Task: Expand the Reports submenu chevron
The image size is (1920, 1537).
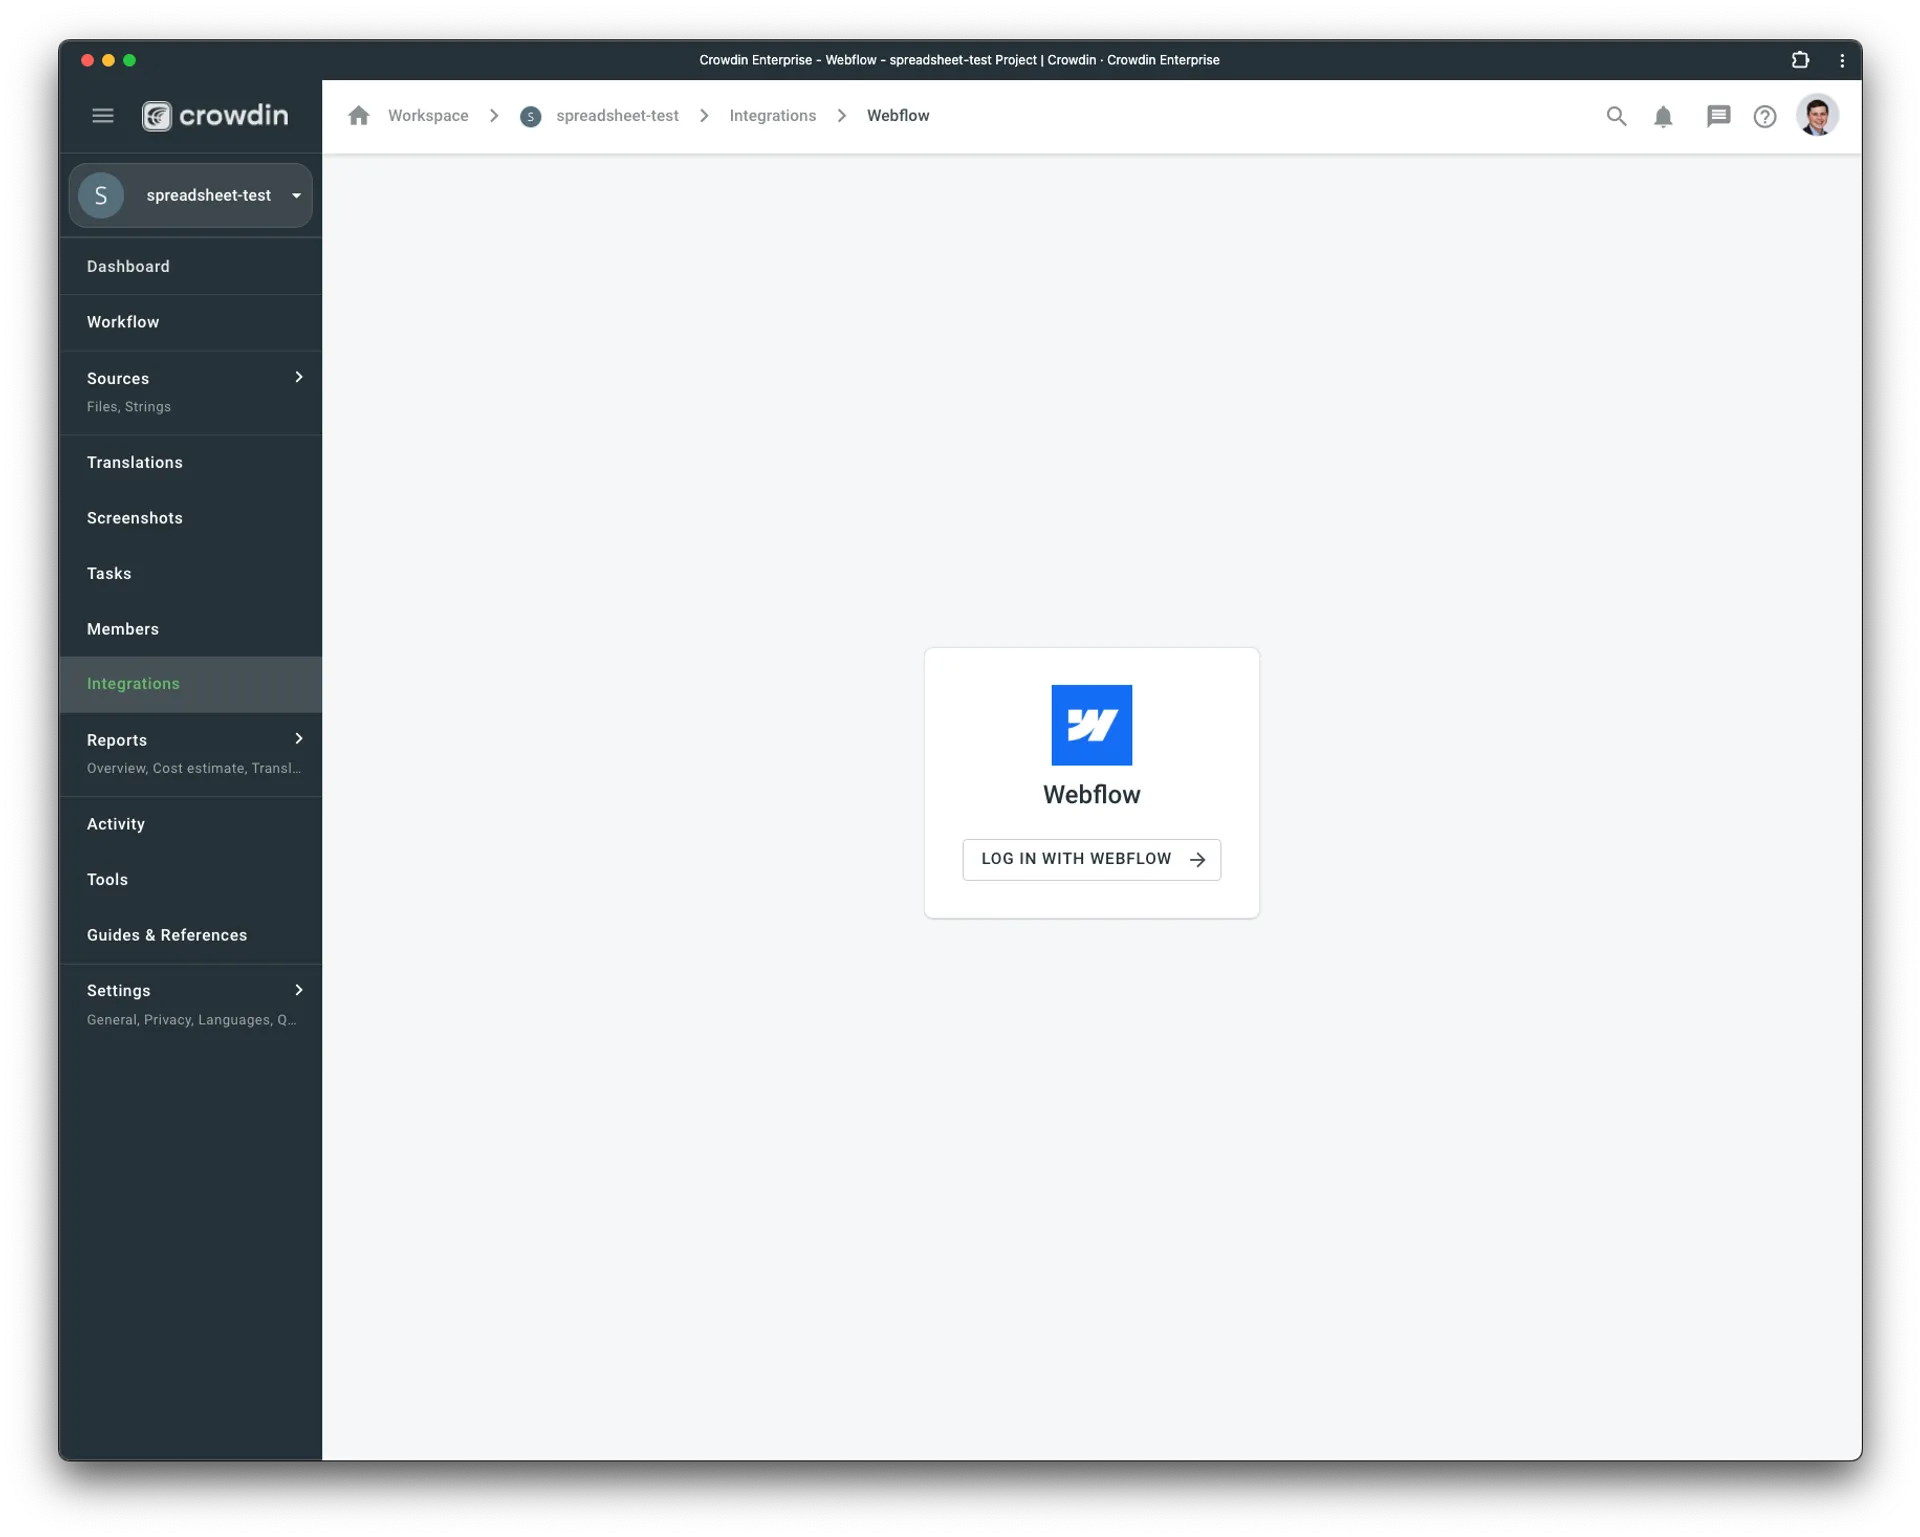Action: point(298,739)
